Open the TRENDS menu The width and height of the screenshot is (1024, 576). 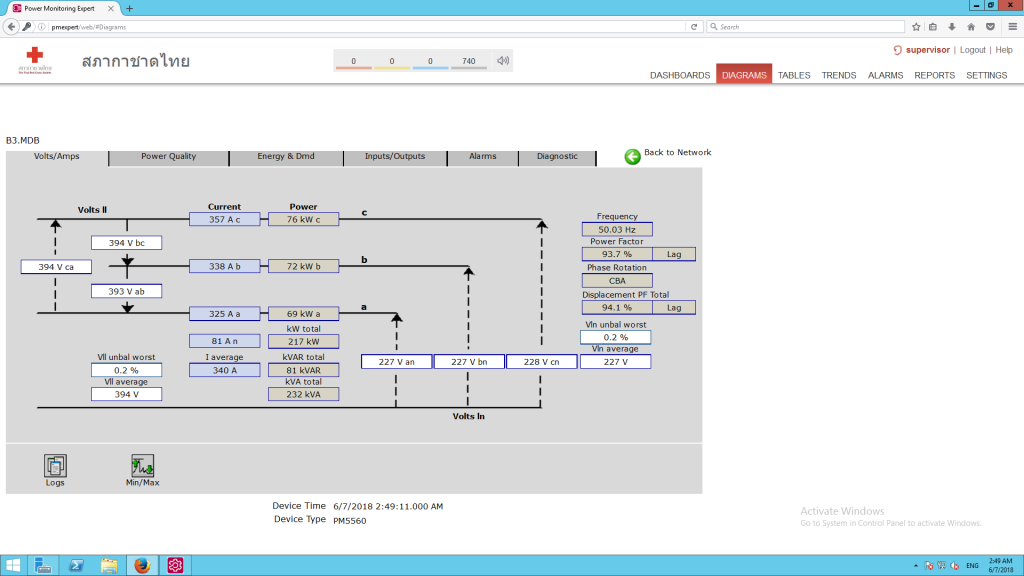[839, 75]
